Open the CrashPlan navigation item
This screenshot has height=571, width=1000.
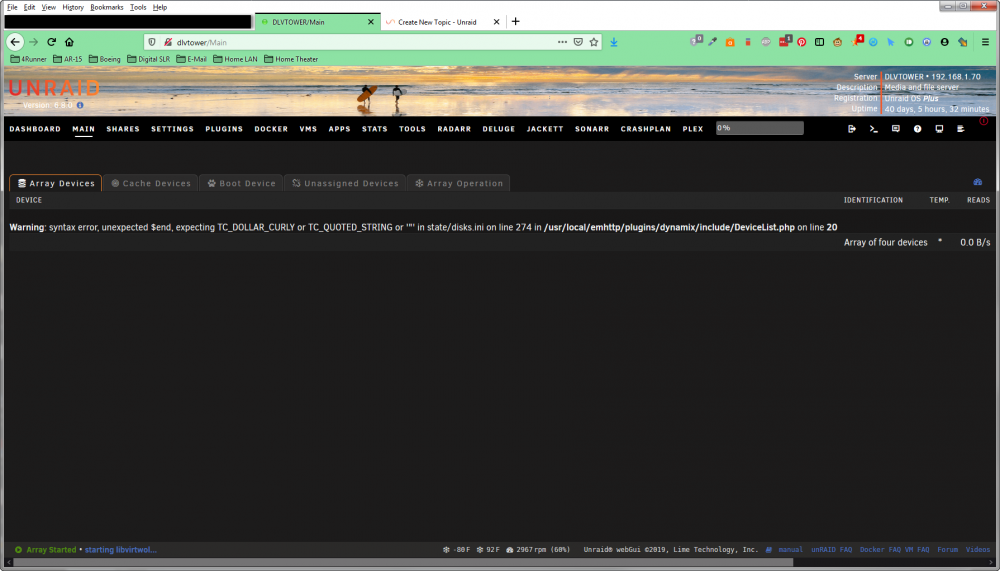coord(645,129)
